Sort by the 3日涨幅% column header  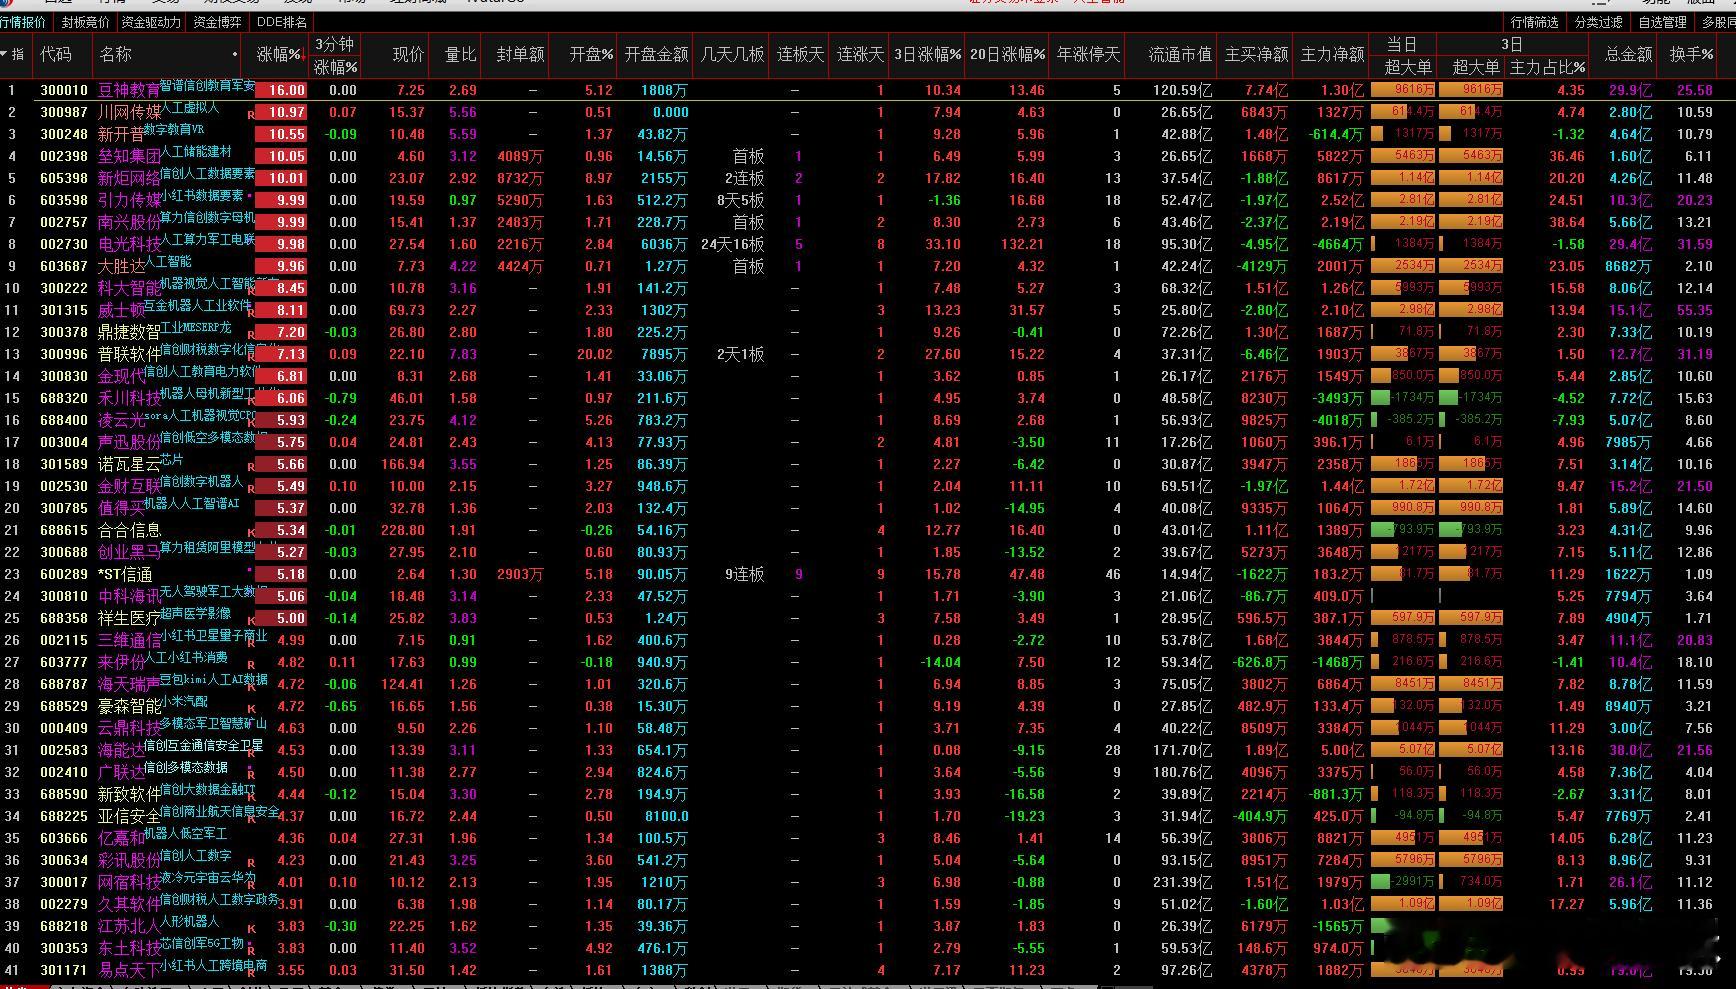click(927, 55)
